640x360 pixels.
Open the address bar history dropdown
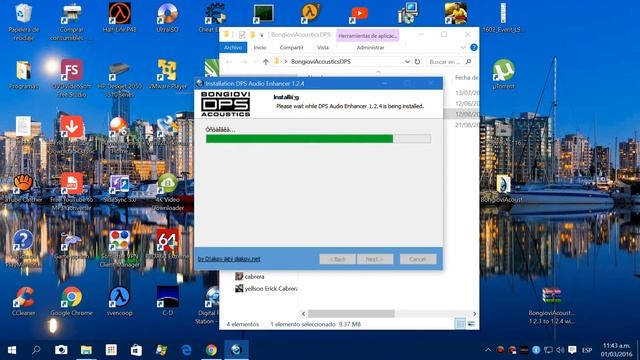(407, 62)
